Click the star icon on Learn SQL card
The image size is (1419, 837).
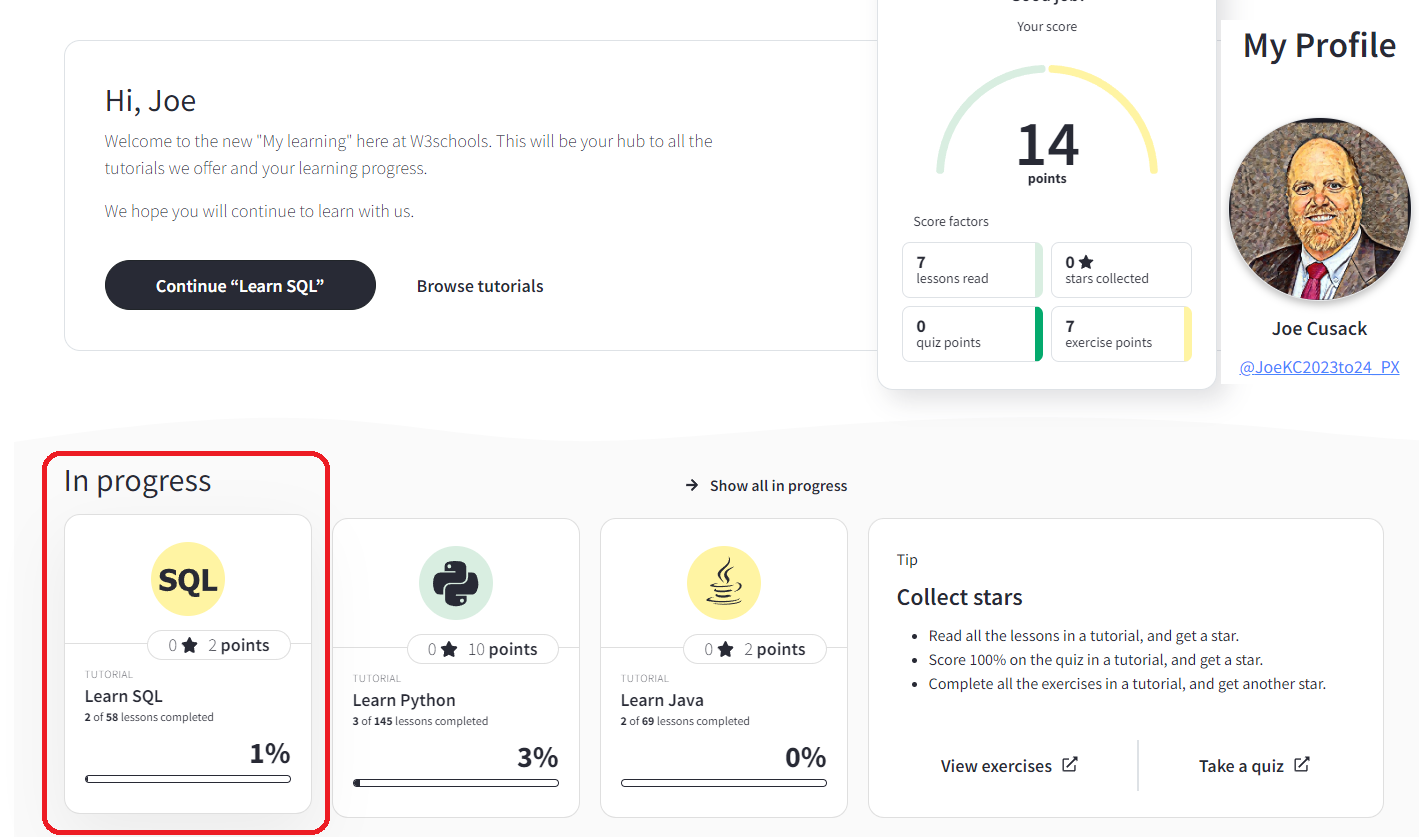[189, 646]
